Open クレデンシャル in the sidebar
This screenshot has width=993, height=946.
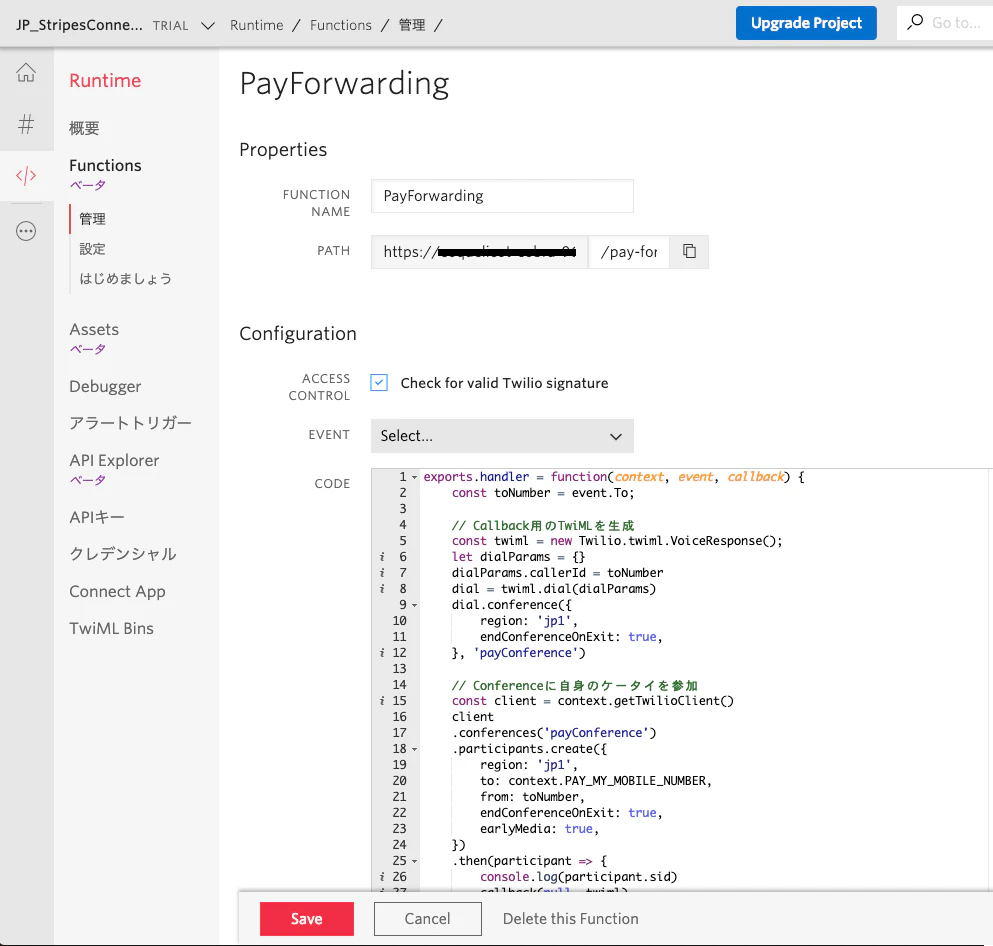click(123, 554)
